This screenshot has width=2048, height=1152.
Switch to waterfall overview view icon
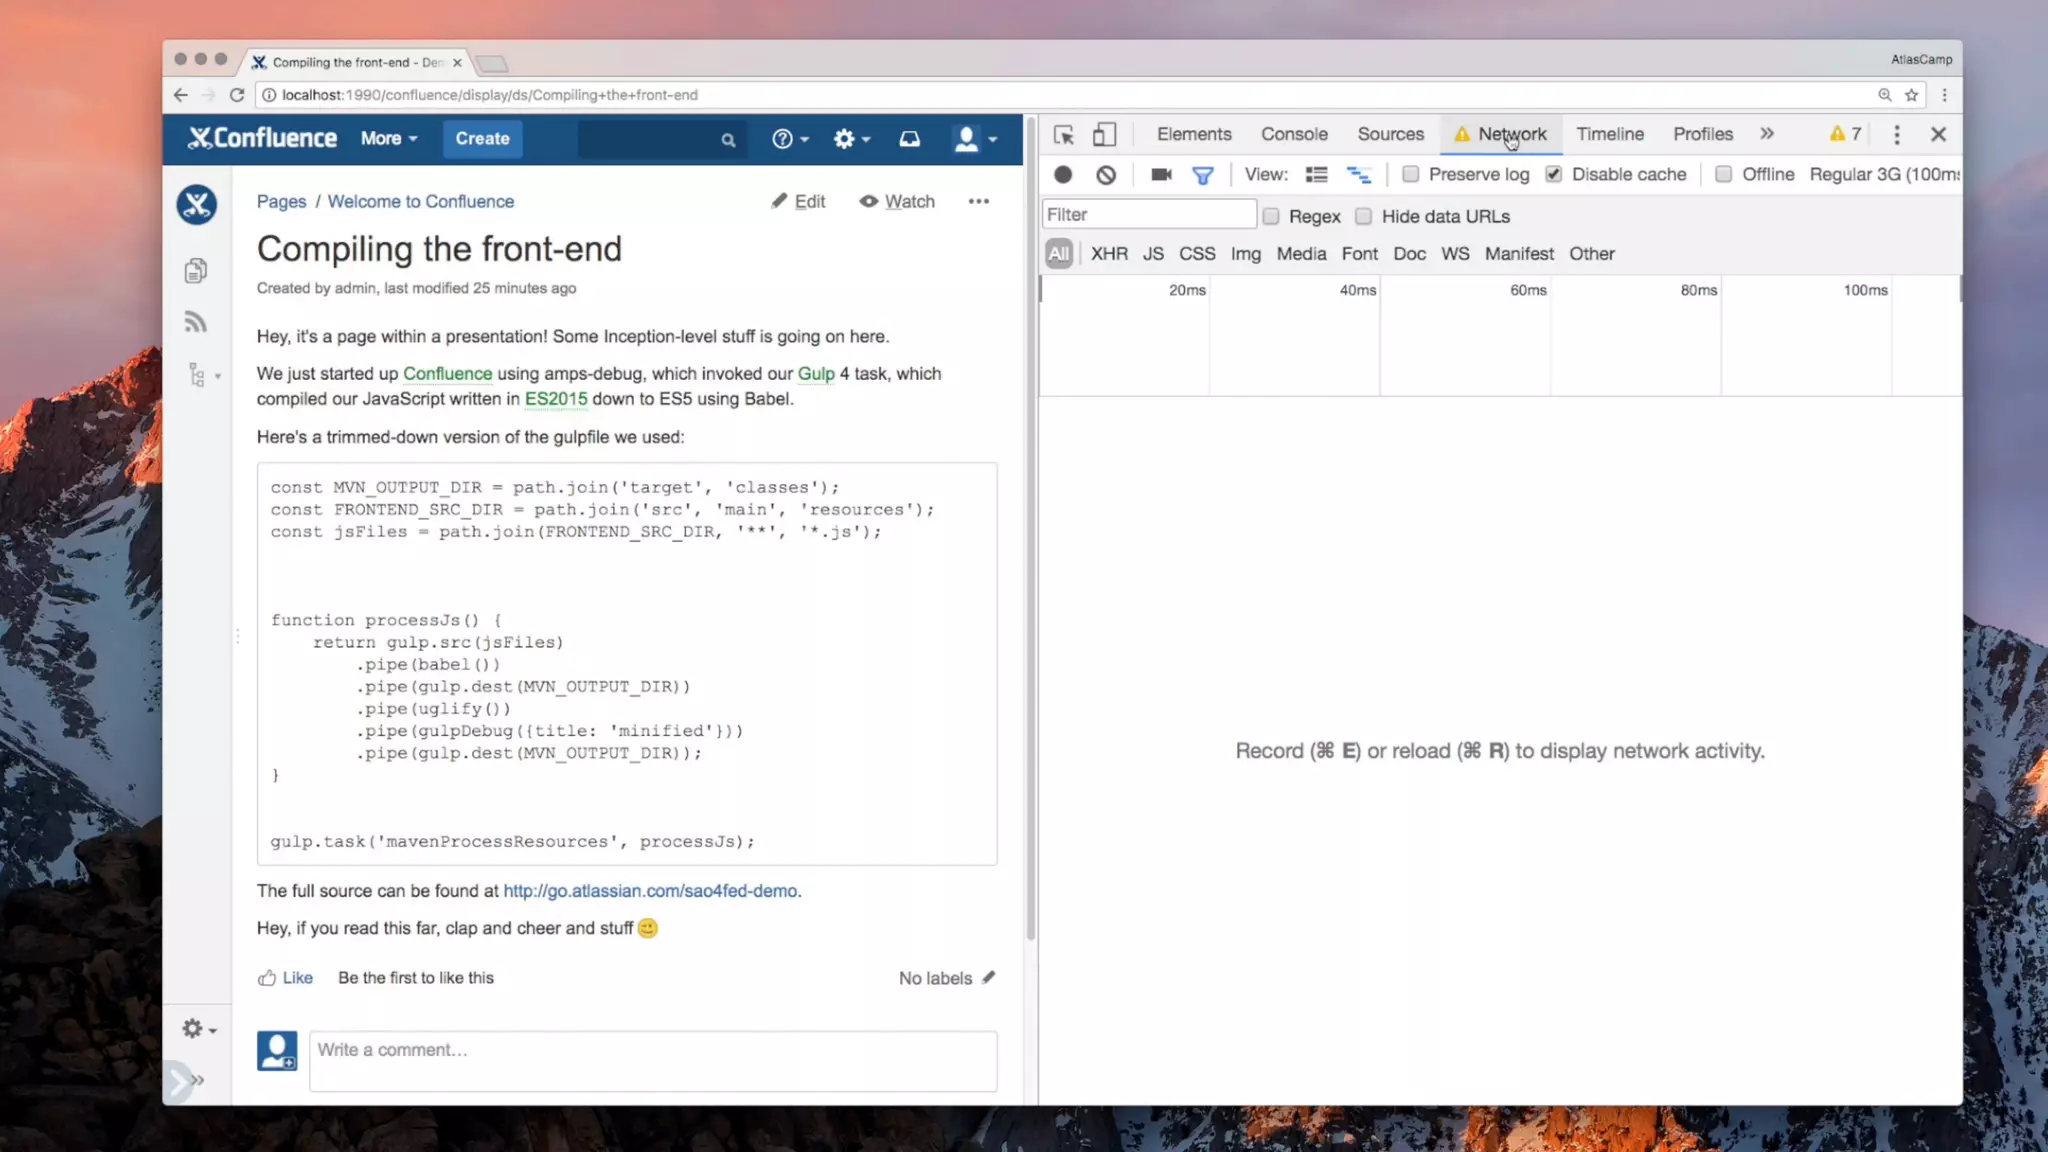click(1358, 175)
